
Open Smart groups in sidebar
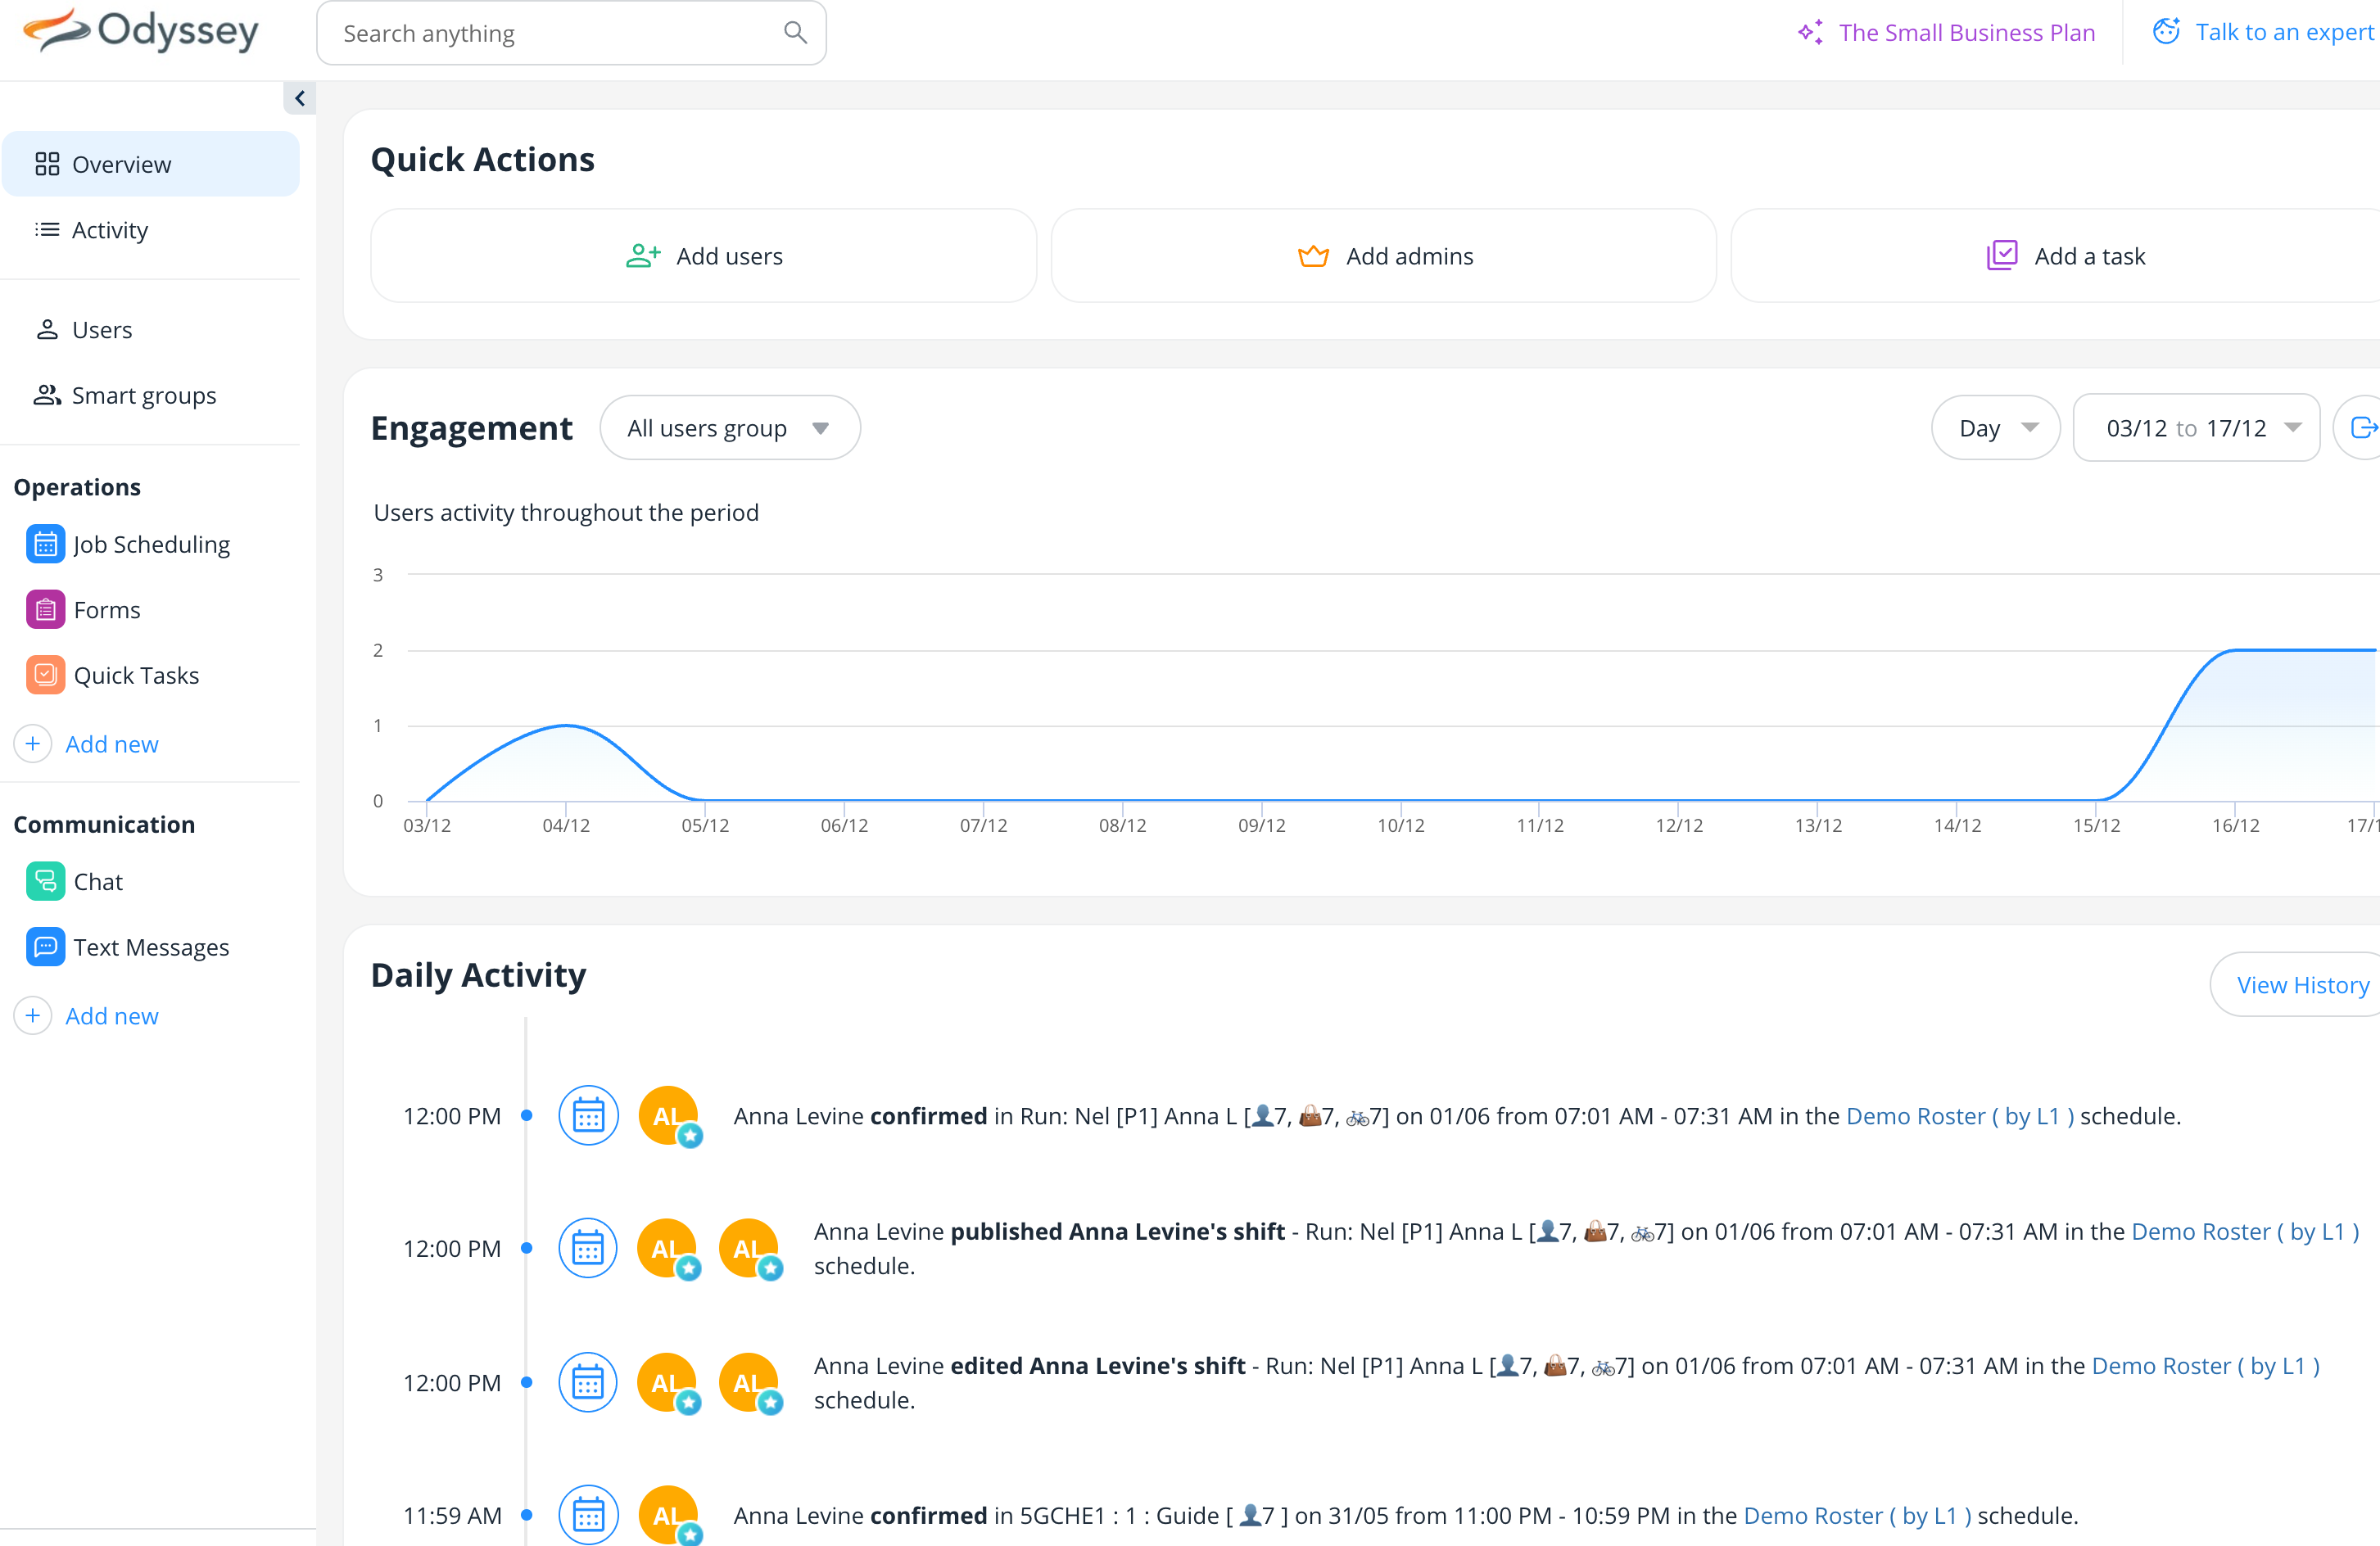pos(143,395)
